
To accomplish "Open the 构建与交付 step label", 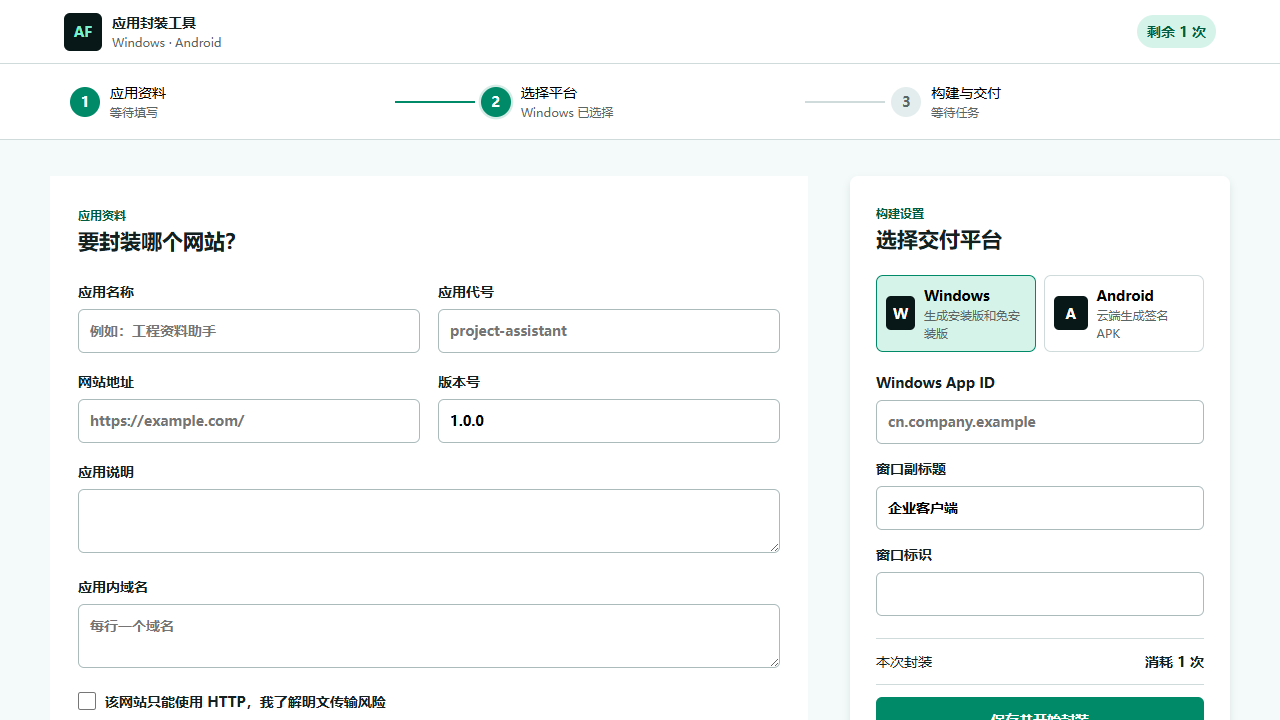I will (966, 93).
